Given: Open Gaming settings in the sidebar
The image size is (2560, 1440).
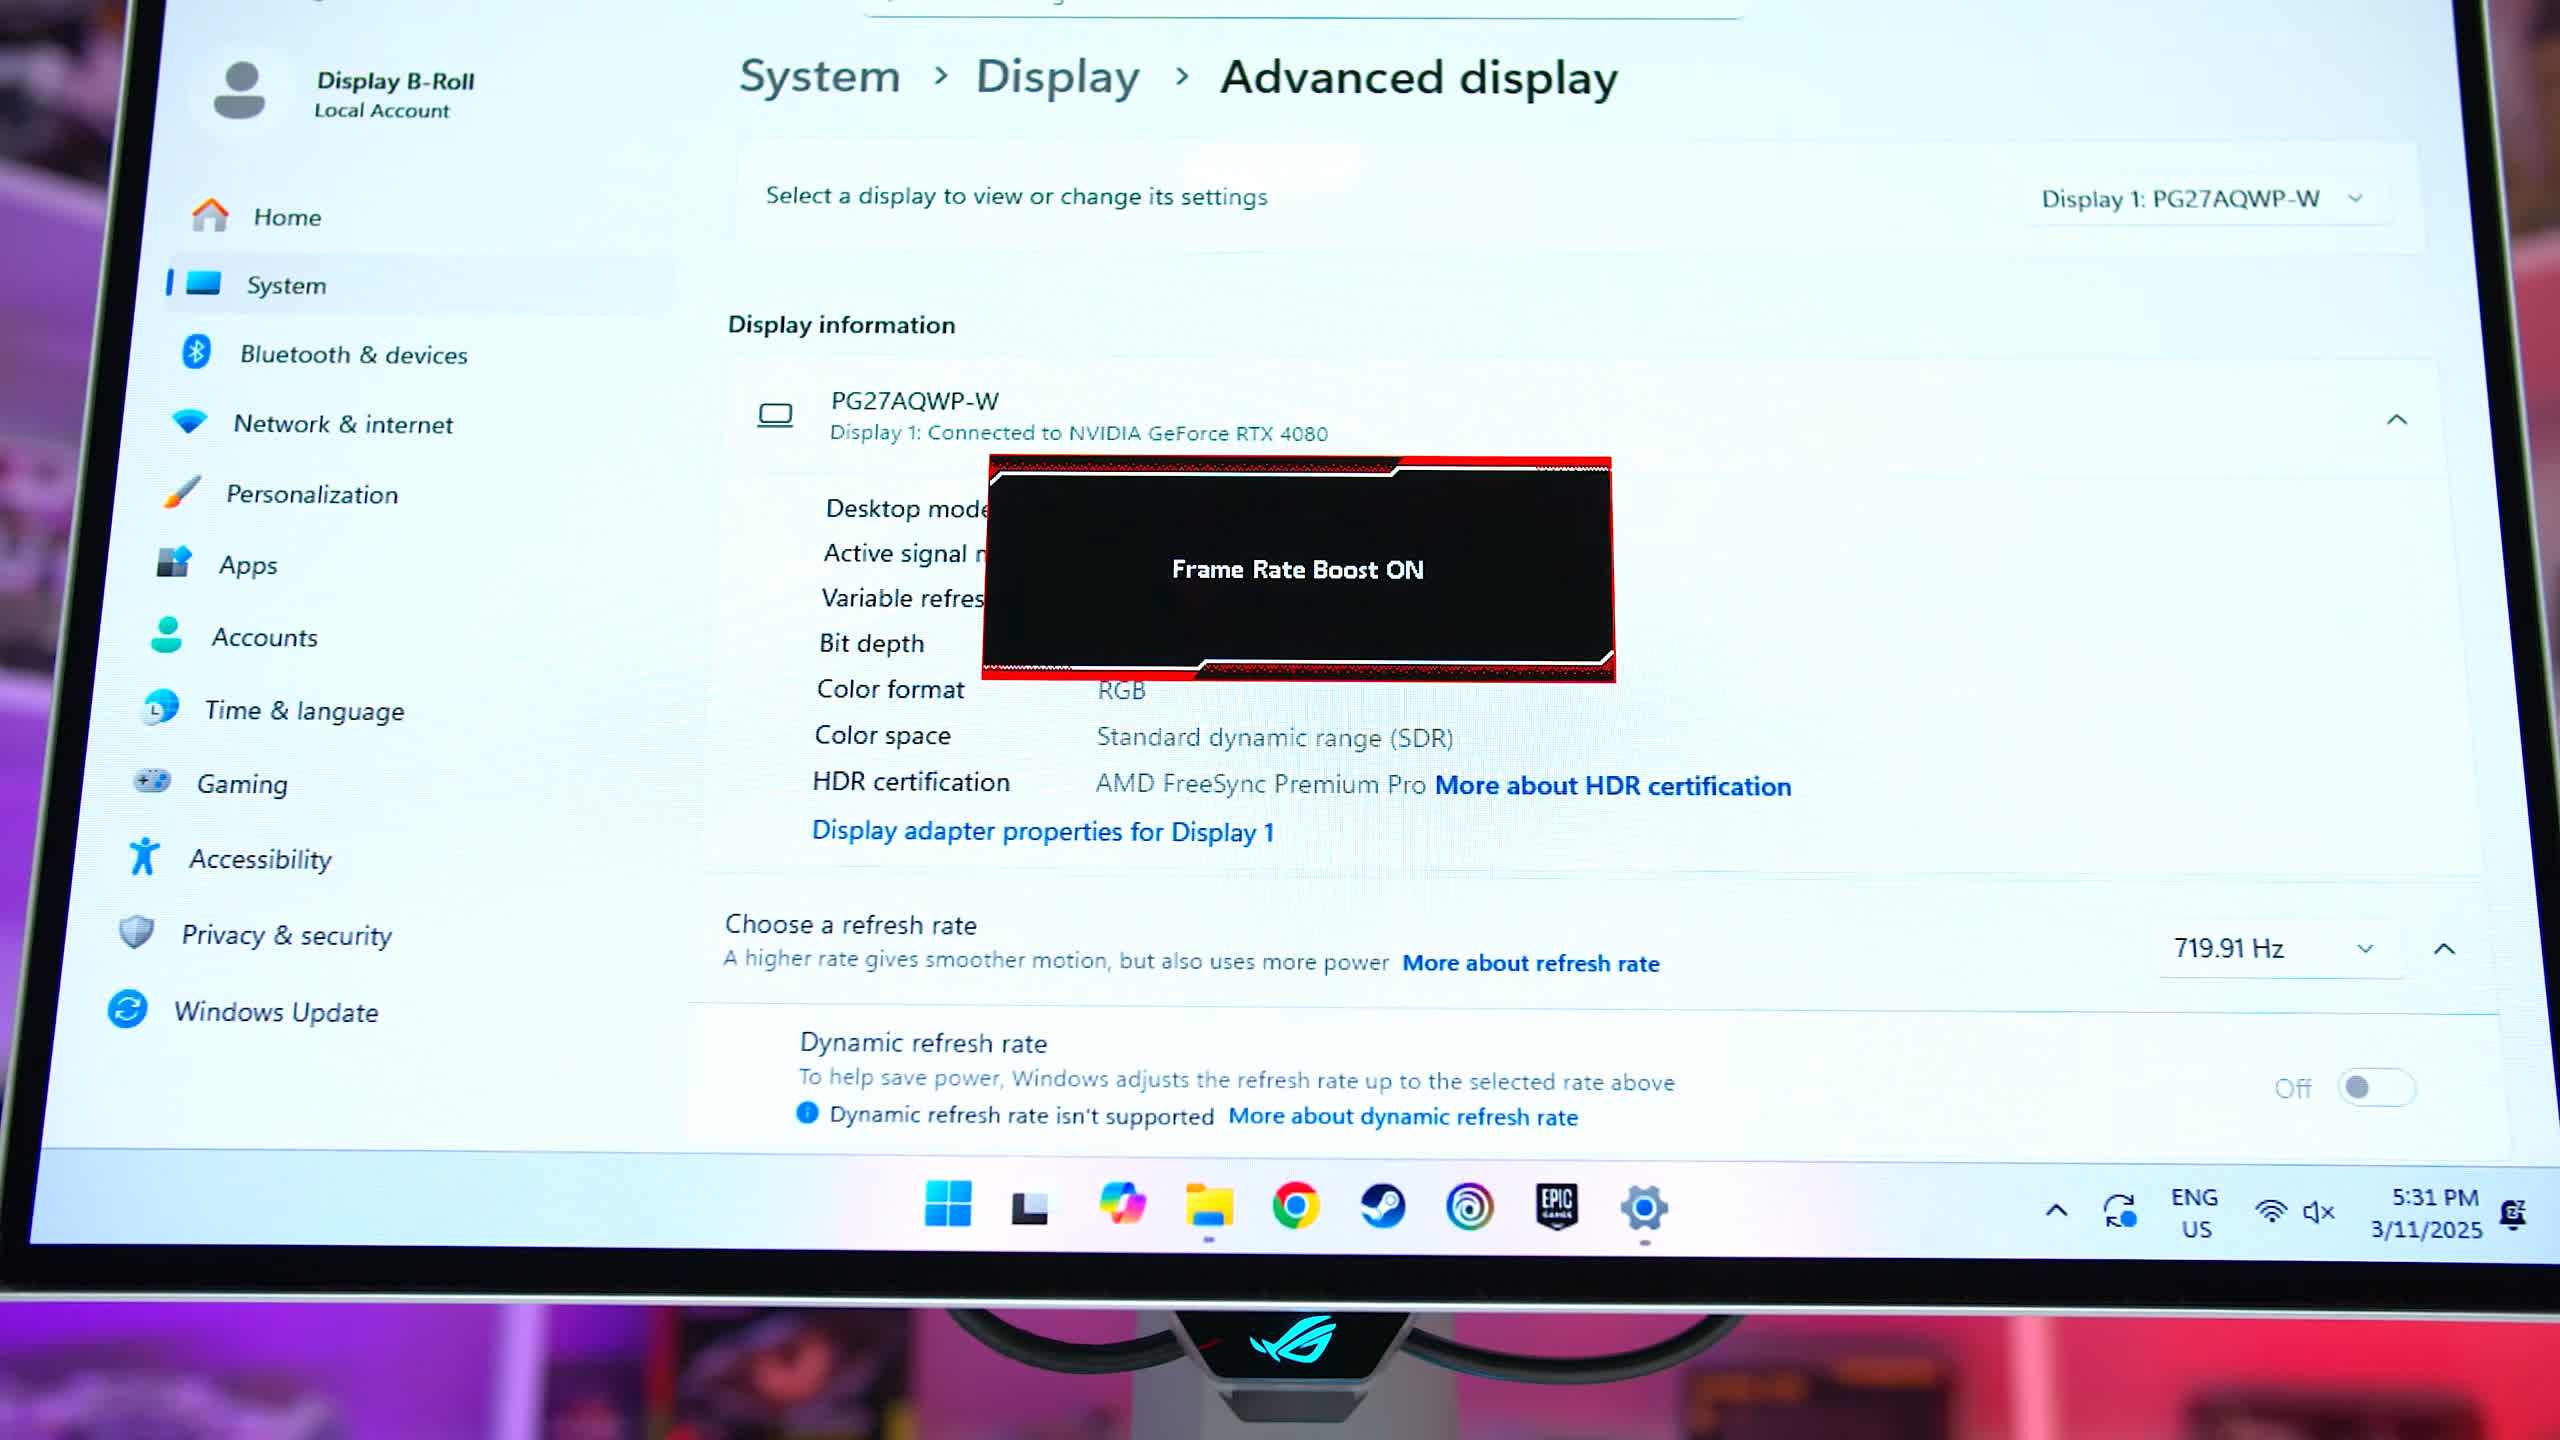Looking at the screenshot, I should (244, 783).
